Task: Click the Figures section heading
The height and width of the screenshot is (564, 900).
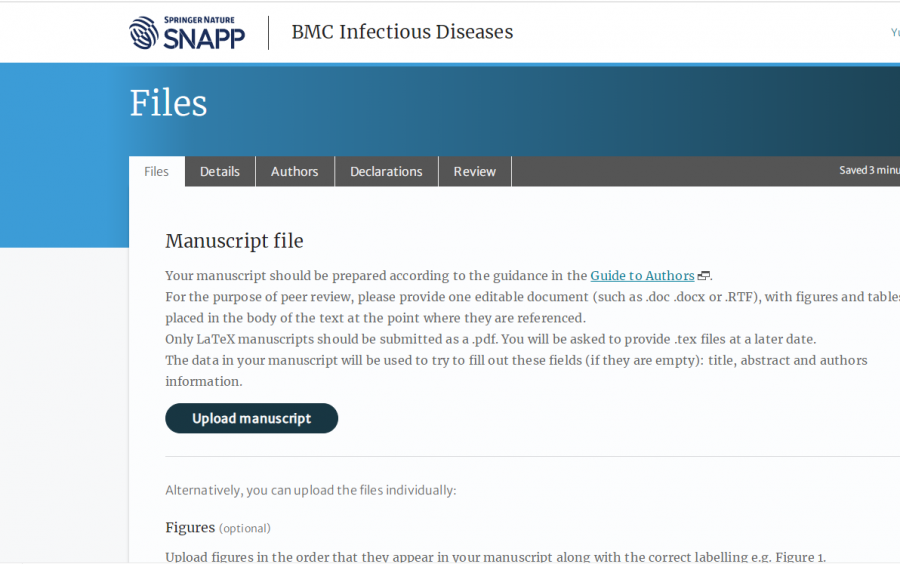Action: (190, 527)
